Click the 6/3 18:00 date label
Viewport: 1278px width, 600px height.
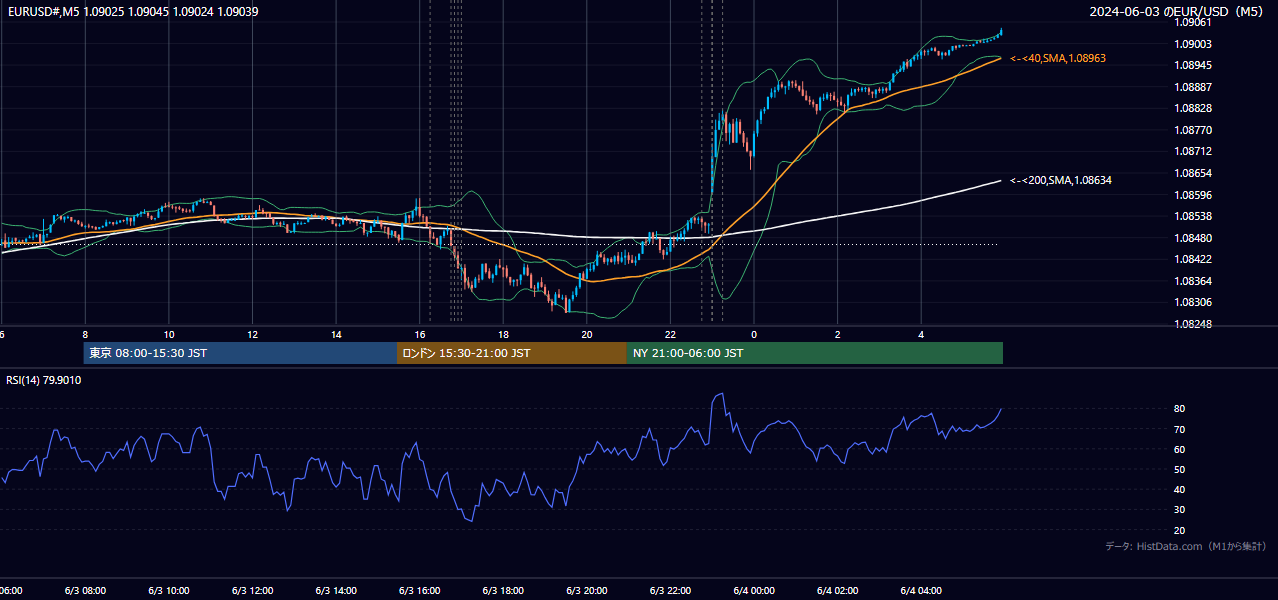[x=504, y=590]
